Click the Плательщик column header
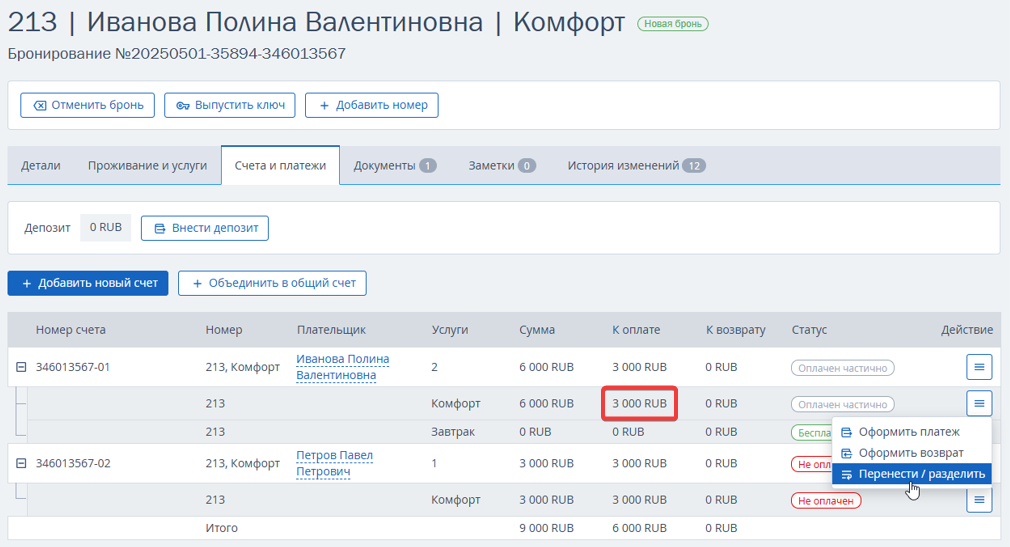Viewport: 1010px width, 547px height. click(331, 330)
